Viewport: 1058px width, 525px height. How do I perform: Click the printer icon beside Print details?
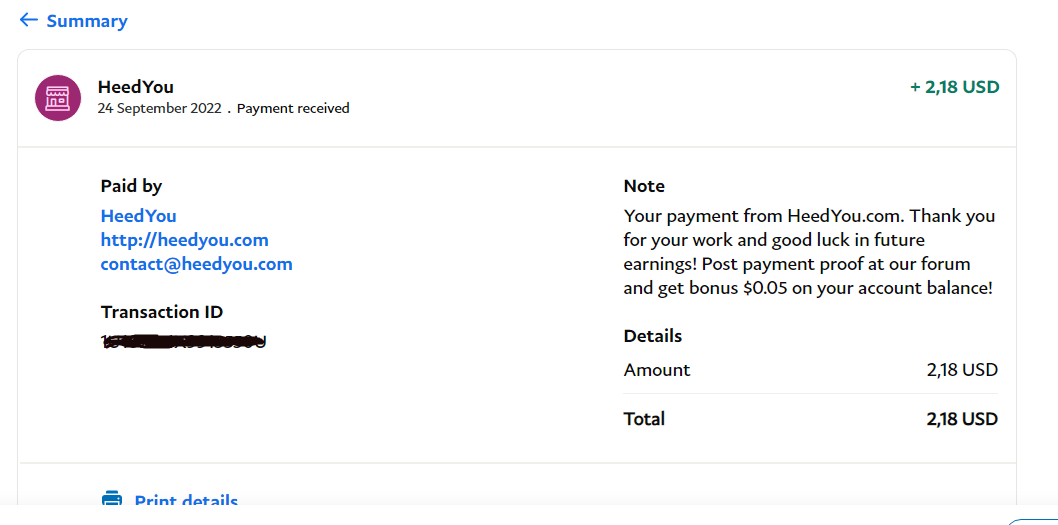[x=112, y=499]
